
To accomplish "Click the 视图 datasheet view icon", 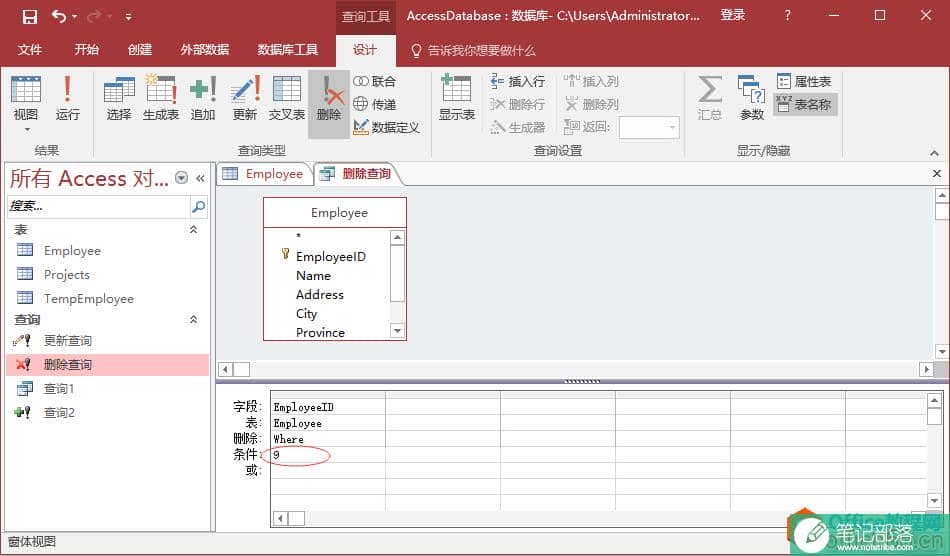I will [26, 90].
